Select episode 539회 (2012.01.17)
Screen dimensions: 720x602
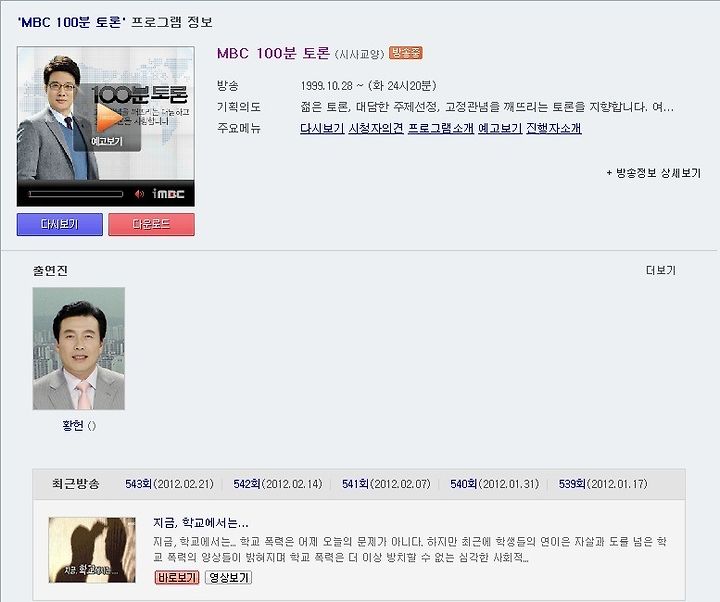pyautogui.click(x=603, y=484)
